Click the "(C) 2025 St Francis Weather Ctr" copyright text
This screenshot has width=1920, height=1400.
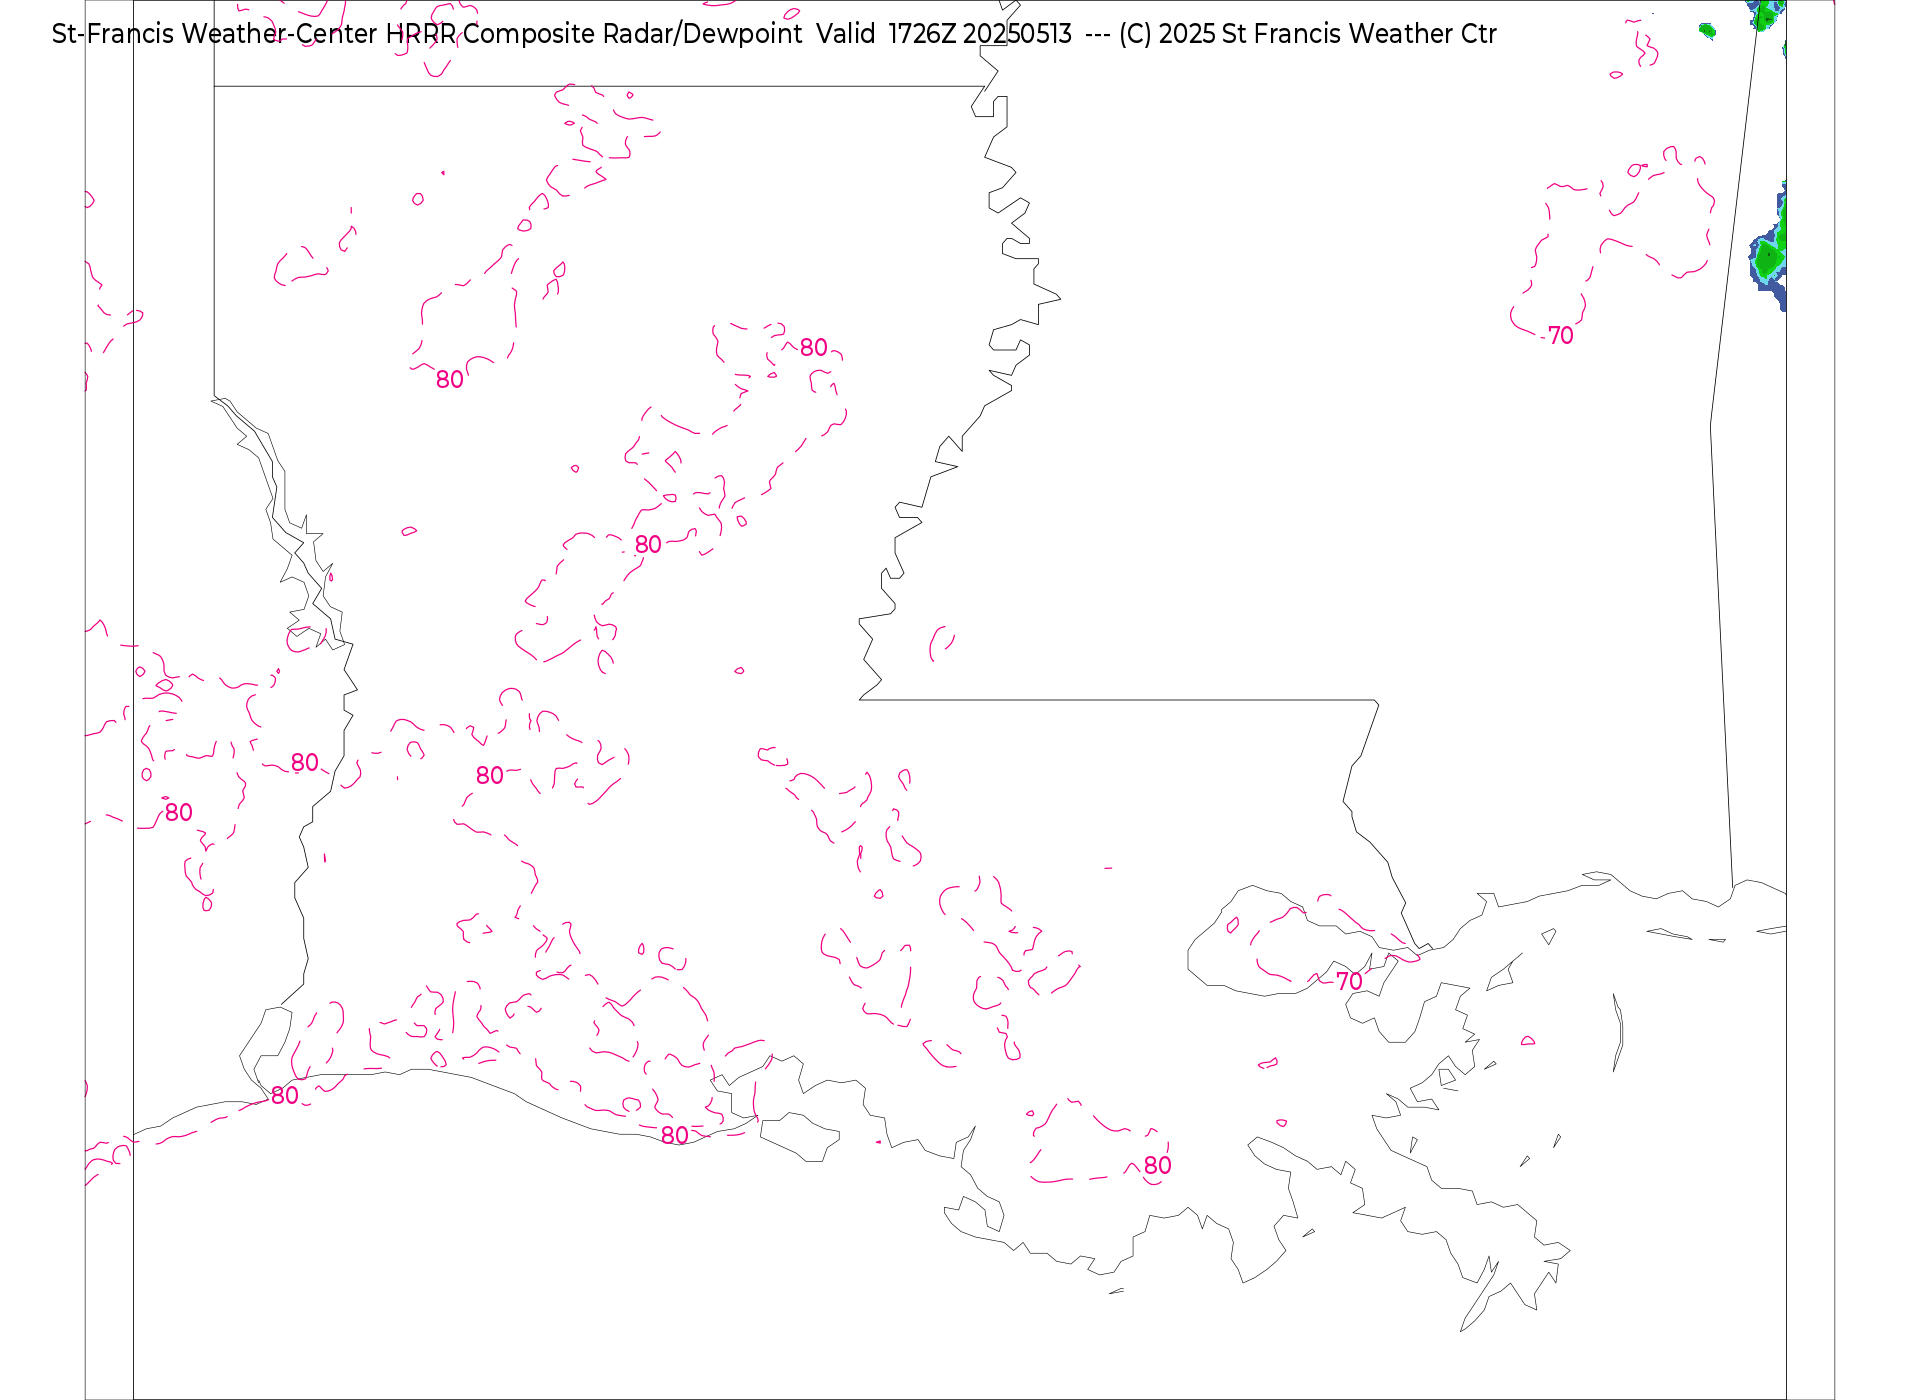click(1308, 34)
